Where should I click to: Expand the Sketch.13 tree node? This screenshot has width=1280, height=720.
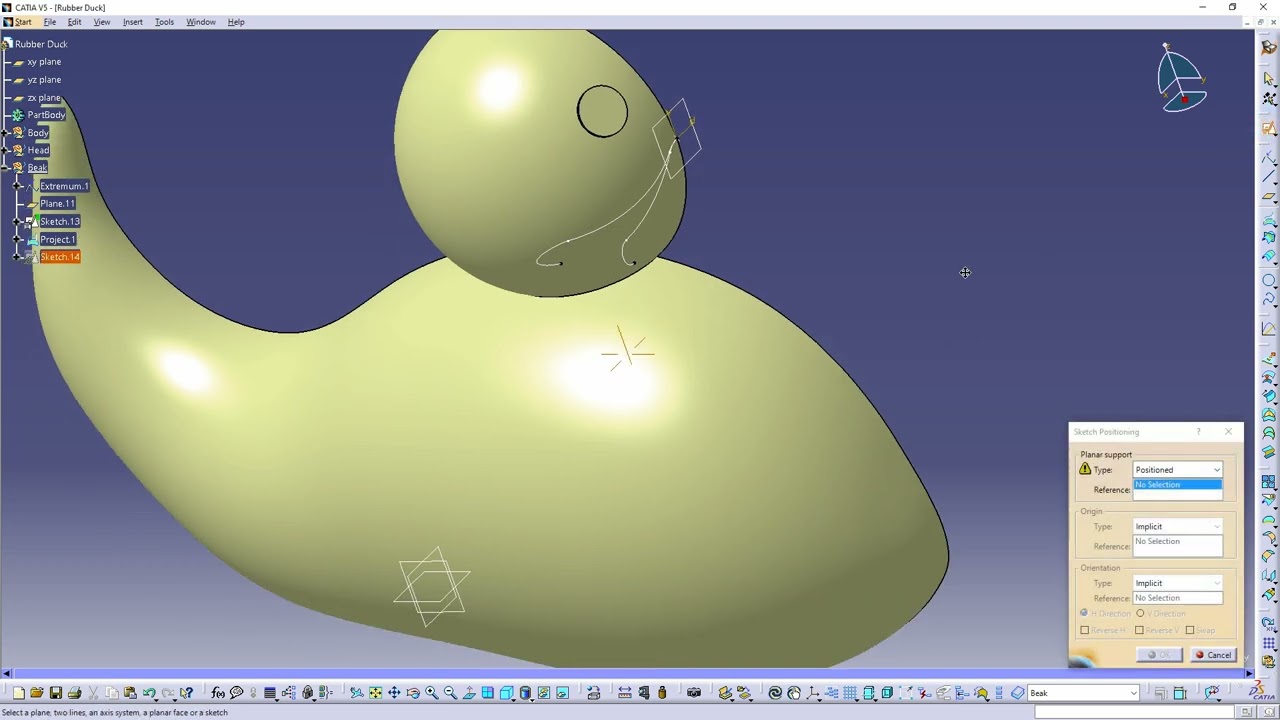17,222
